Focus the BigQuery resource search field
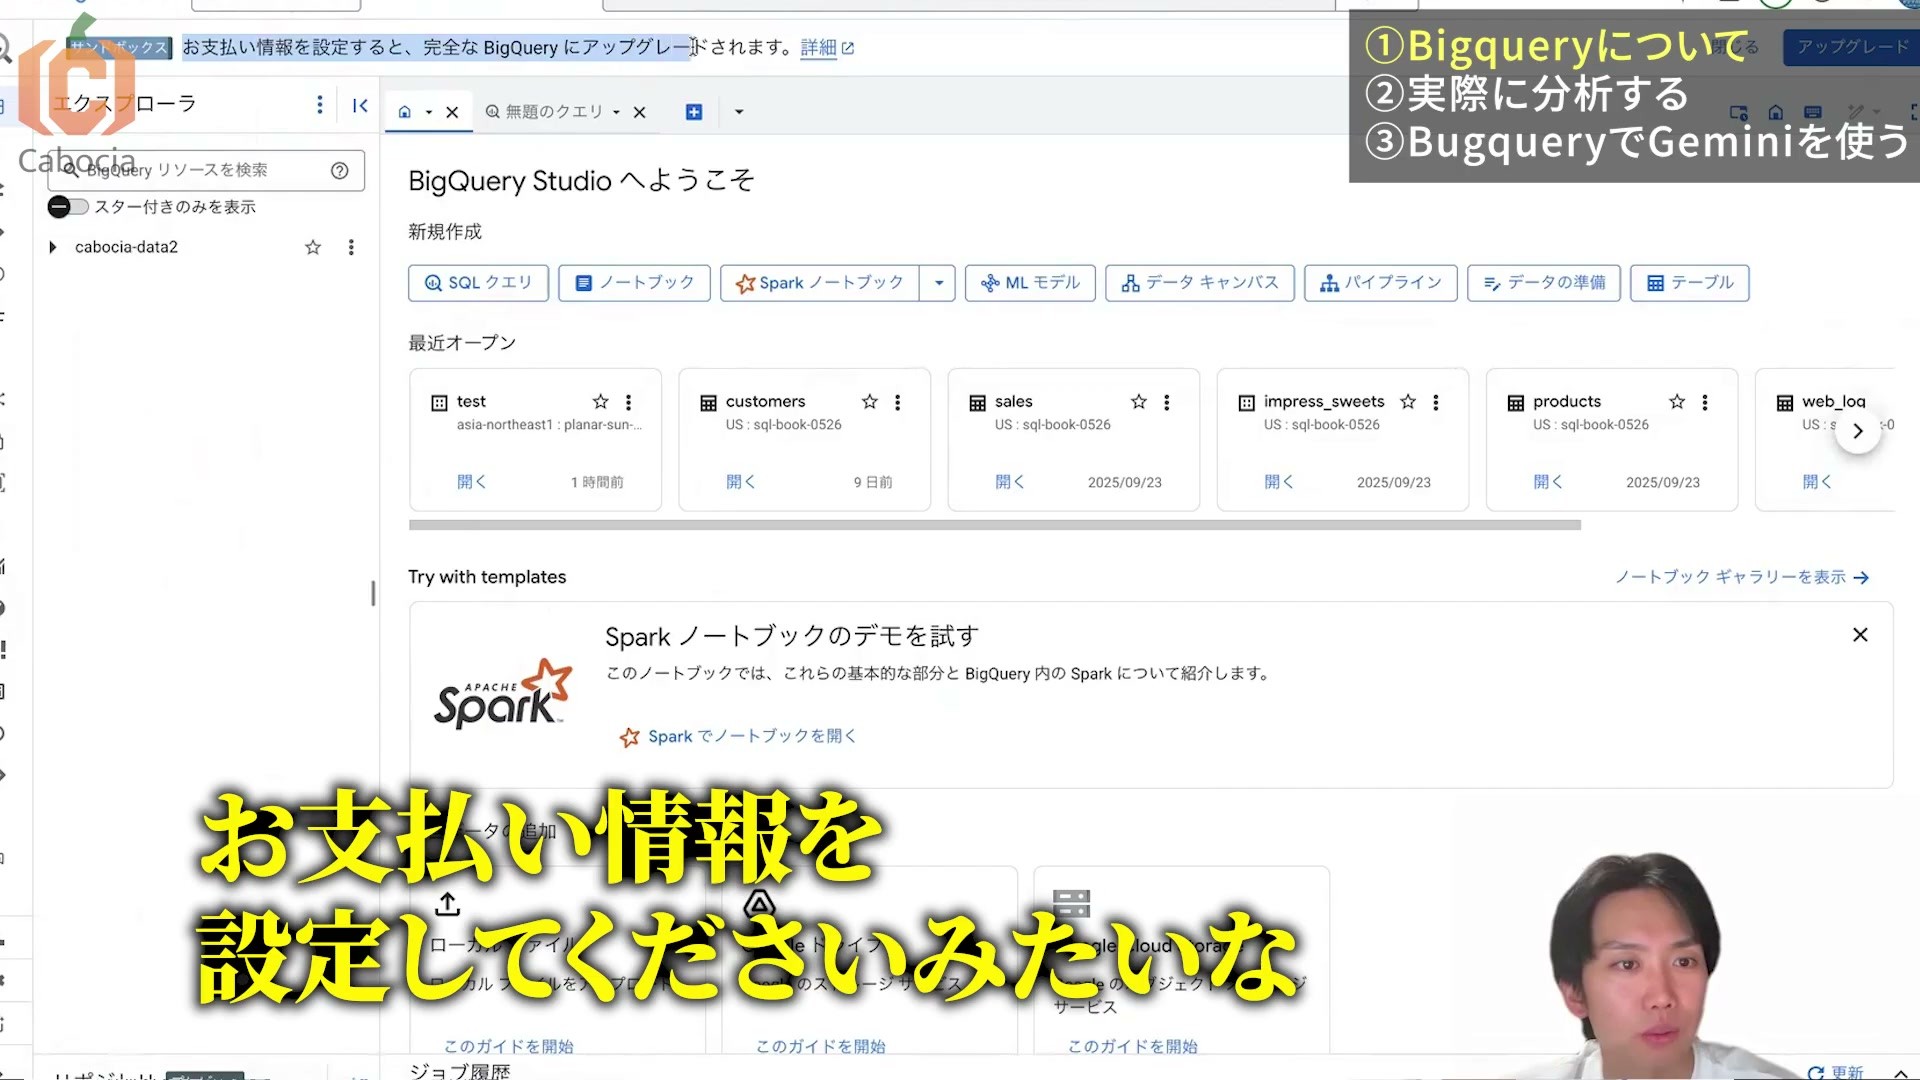The height and width of the screenshot is (1080, 1920). (206, 170)
